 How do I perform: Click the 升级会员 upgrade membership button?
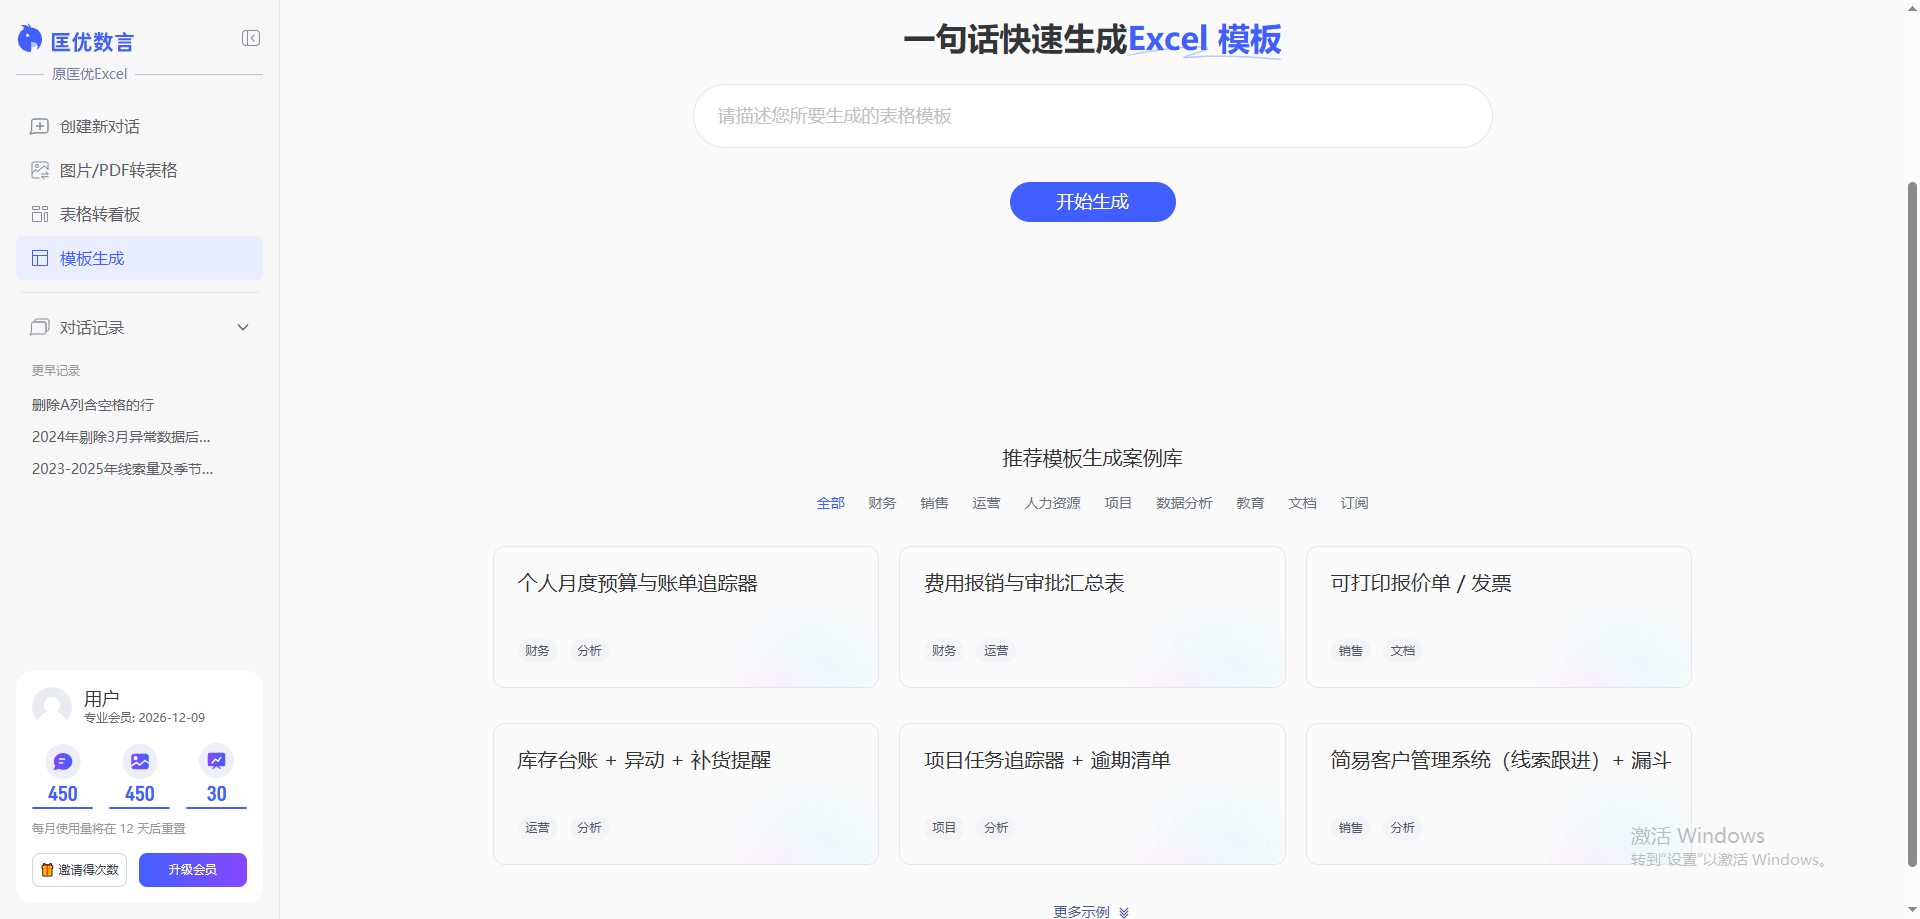(x=192, y=870)
